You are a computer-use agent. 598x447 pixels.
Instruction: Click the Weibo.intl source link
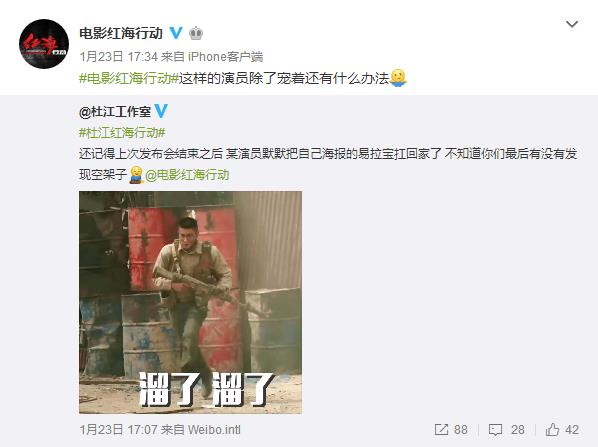tap(214, 430)
